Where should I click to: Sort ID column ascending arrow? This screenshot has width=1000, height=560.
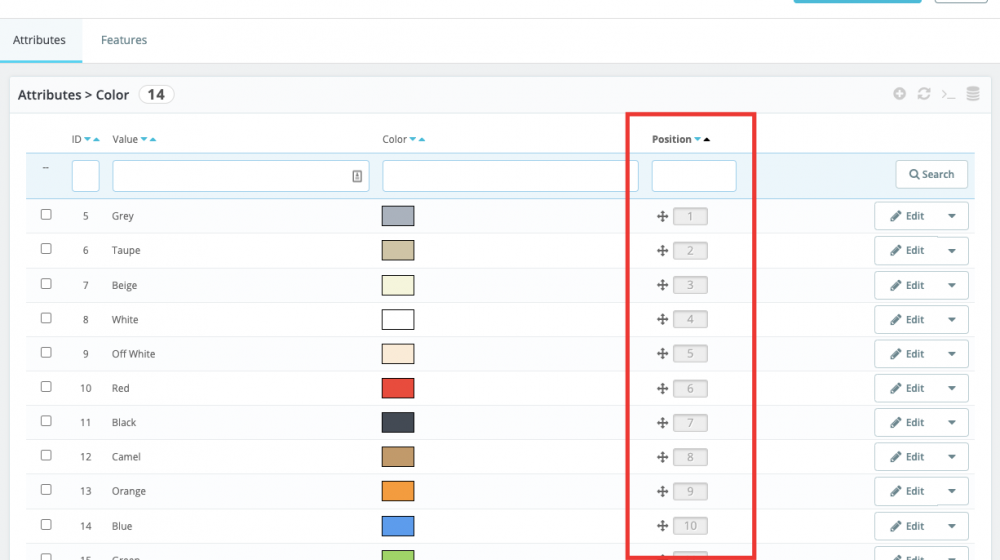coord(96,139)
